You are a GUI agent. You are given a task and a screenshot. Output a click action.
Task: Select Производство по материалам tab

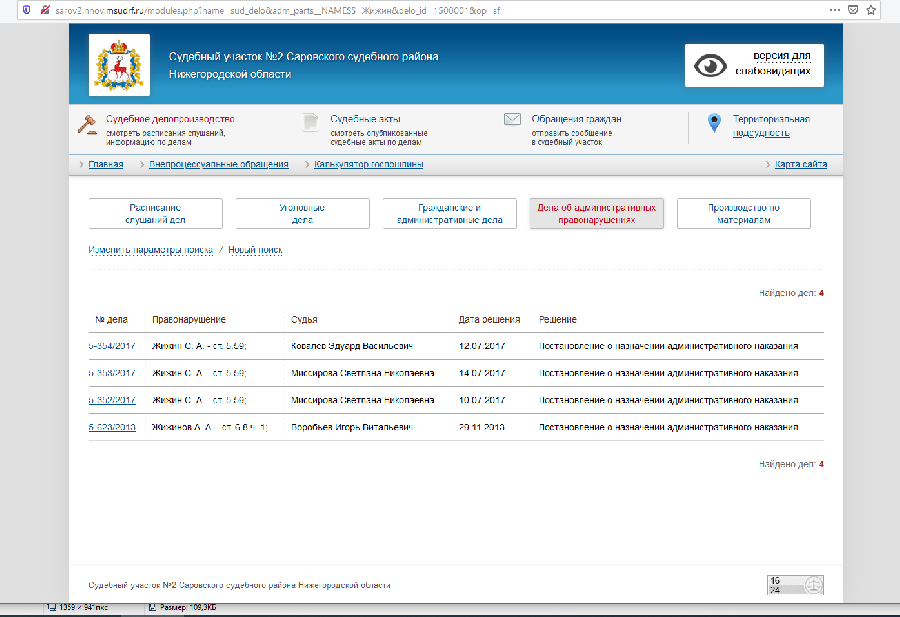(x=743, y=214)
